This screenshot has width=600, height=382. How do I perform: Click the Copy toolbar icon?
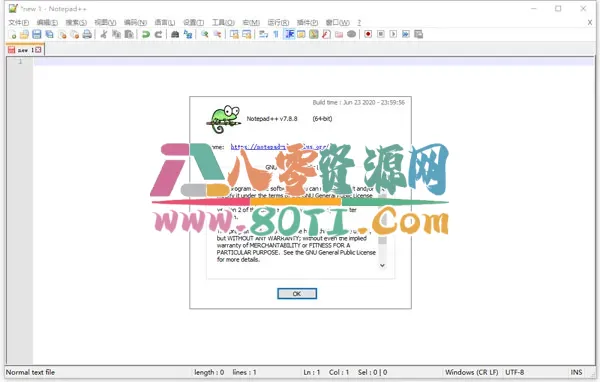click(116, 34)
